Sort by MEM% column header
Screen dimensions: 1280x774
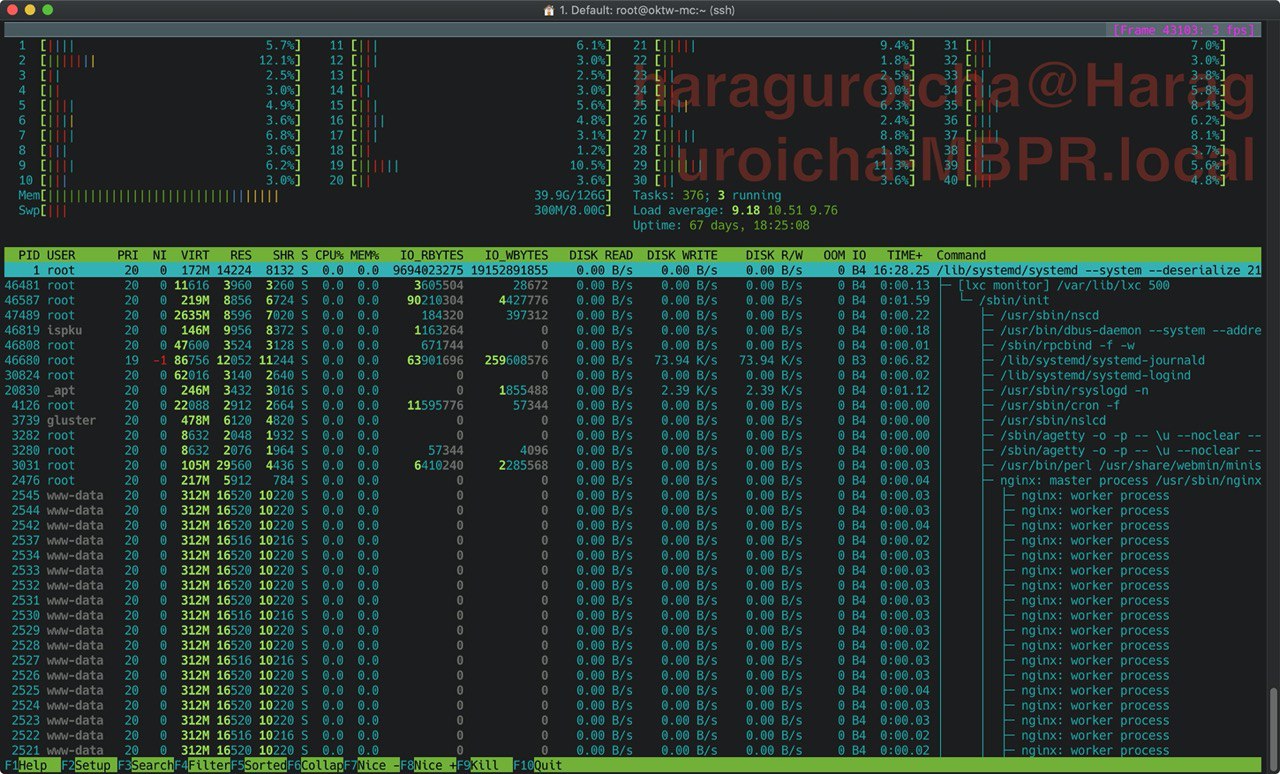[x=364, y=255]
